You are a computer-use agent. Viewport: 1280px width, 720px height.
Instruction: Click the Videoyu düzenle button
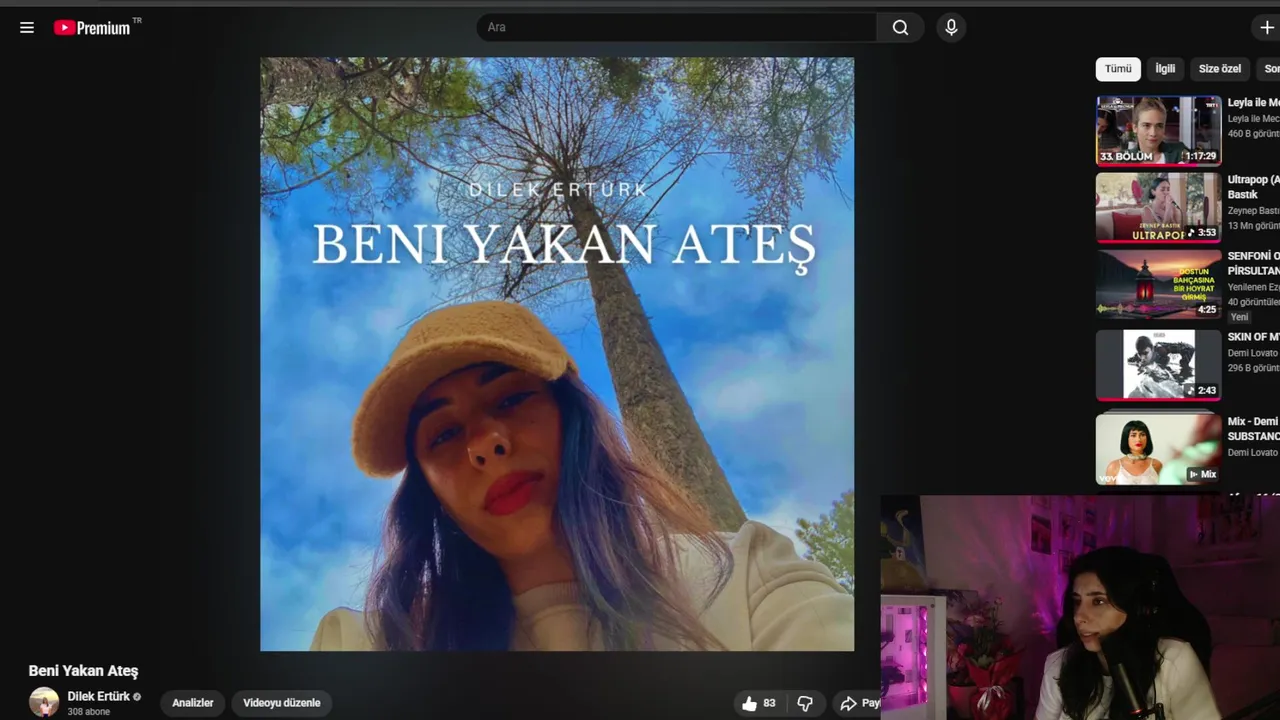click(x=282, y=703)
